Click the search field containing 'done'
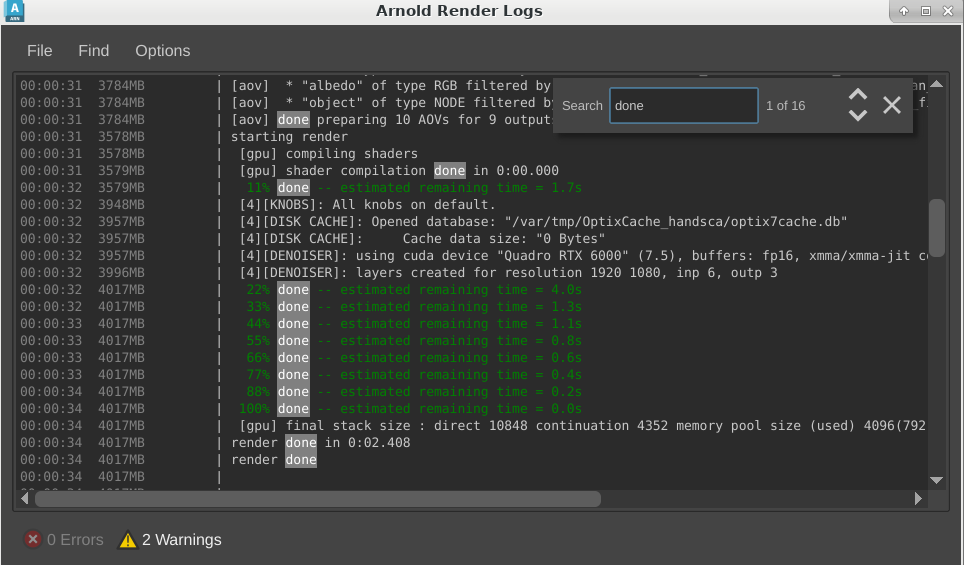Image resolution: width=964 pixels, height=565 pixels. [x=684, y=105]
